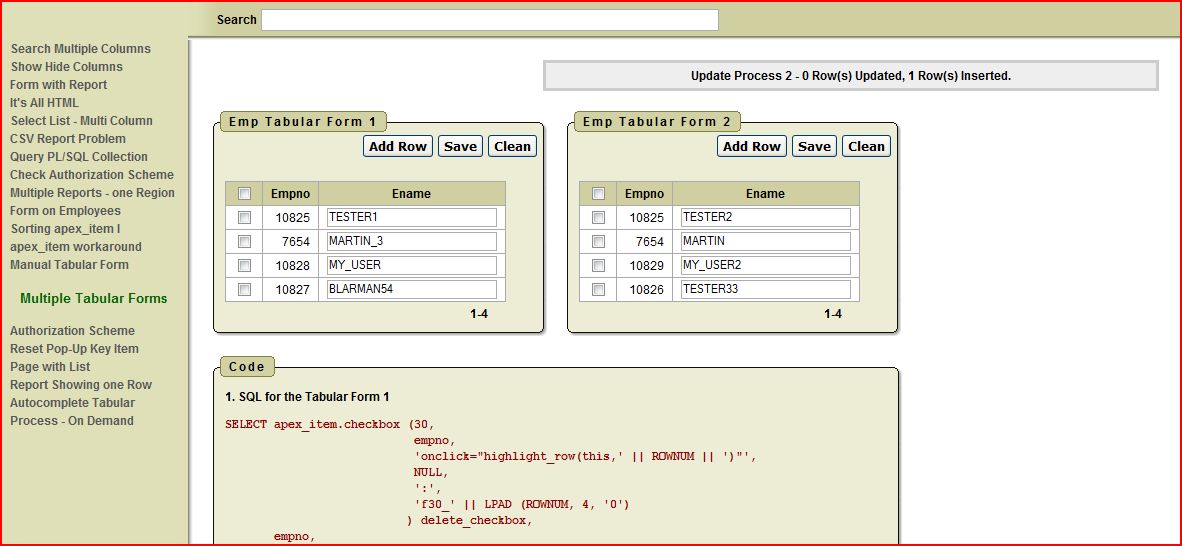Click pagination 1-4 in Form 2
The height and width of the screenshot is (546, 1182).
tap(832, 314)
